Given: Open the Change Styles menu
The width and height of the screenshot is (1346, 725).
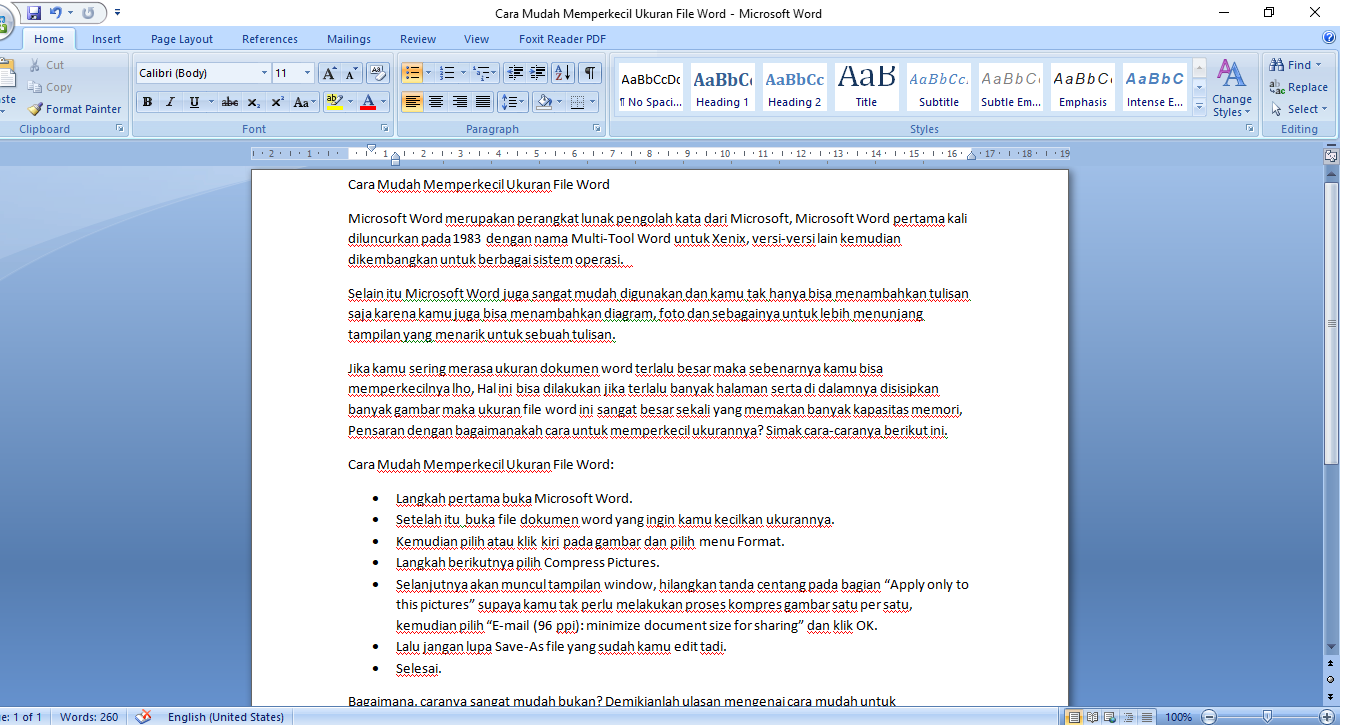Looking at the screenshot, I should [1232, 88].
